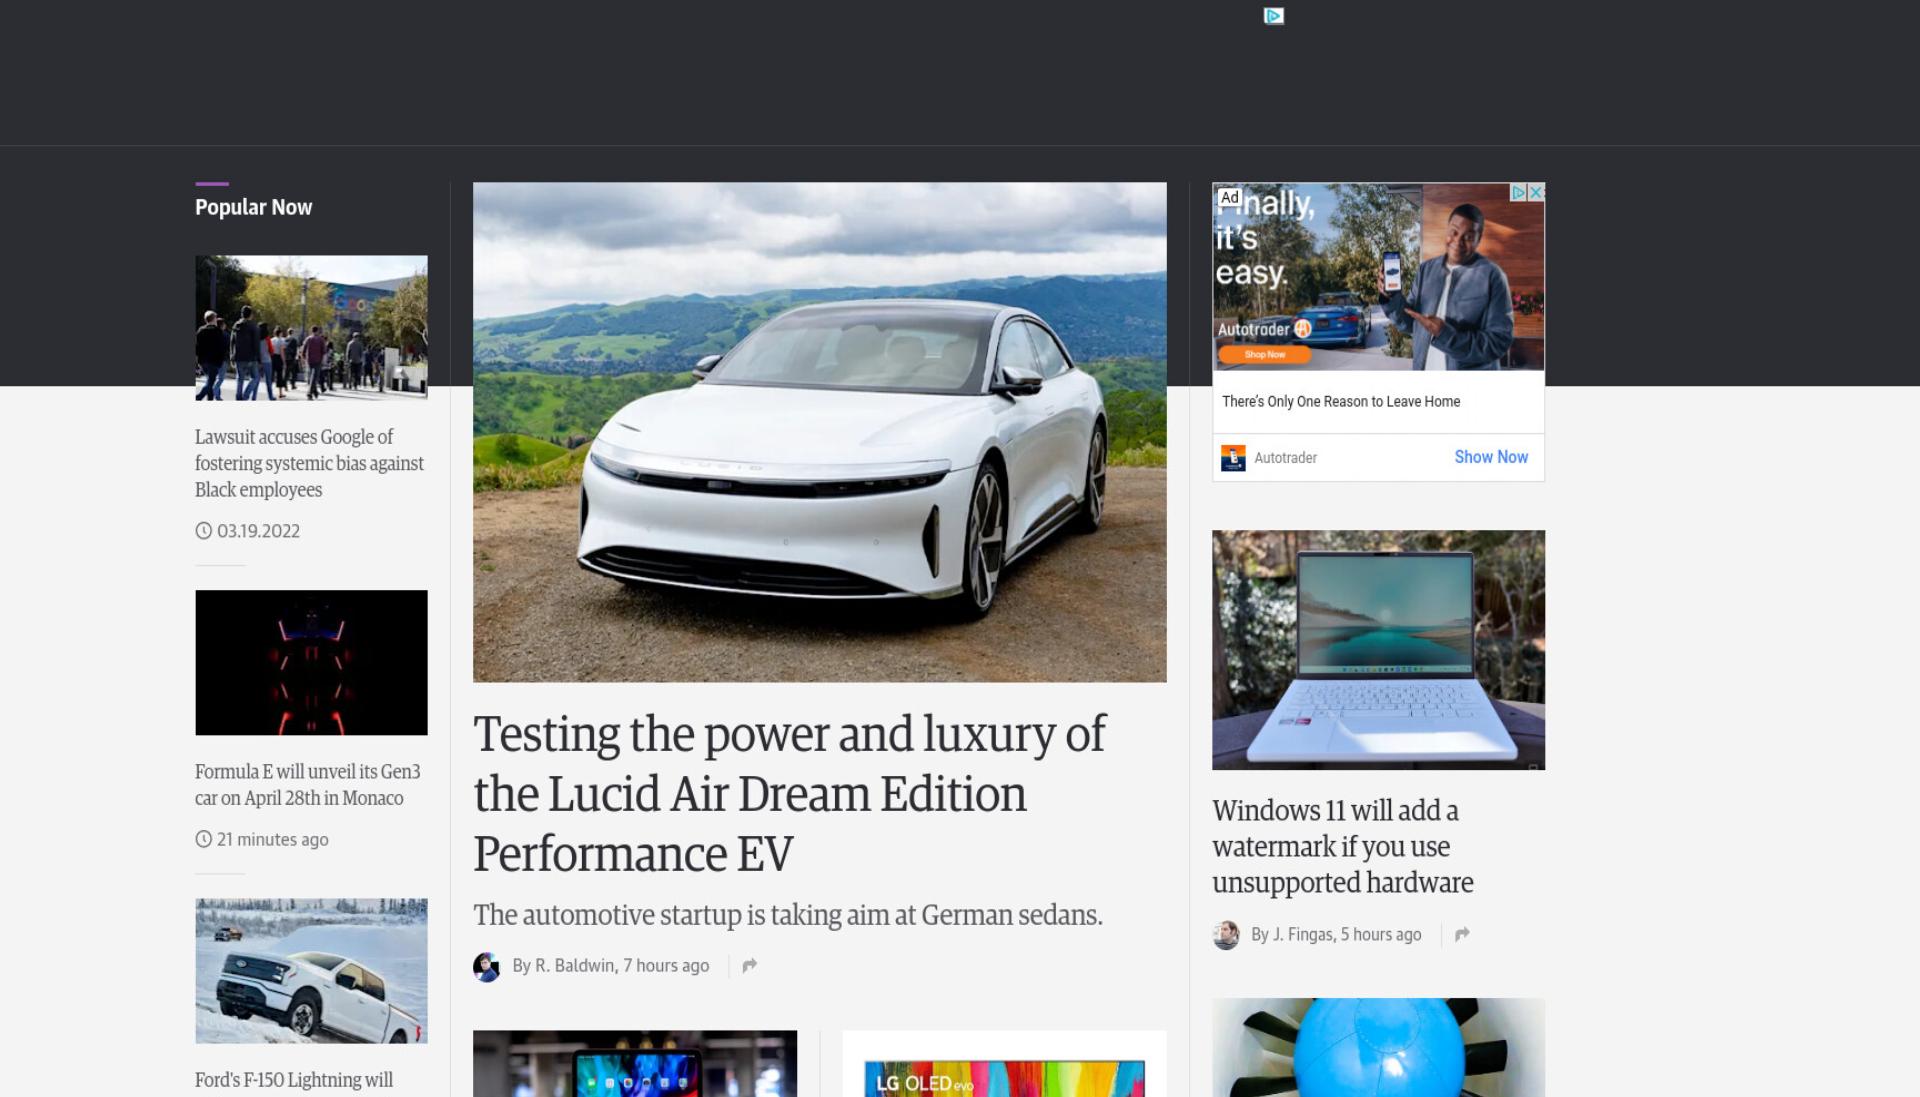Click the AdChoices icon in top banner

(x=1273, y=16)
